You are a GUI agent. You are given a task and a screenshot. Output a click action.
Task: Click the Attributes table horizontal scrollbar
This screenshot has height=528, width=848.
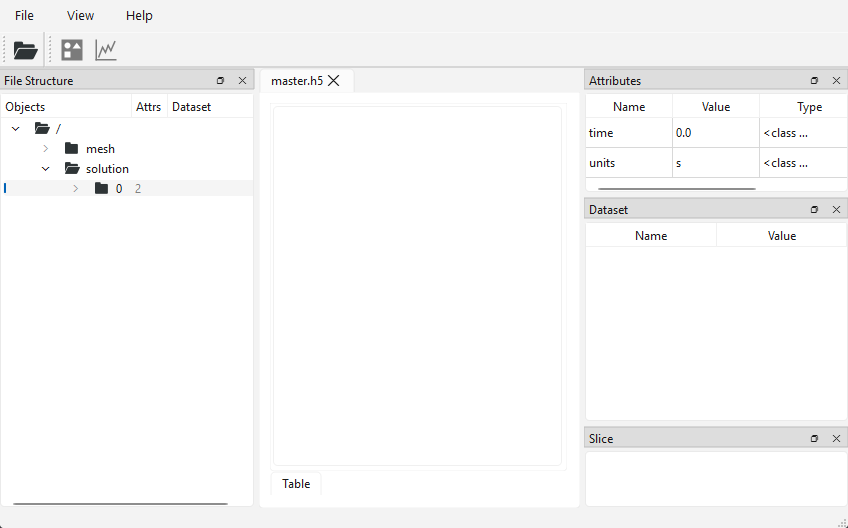(x=677, y=189)
